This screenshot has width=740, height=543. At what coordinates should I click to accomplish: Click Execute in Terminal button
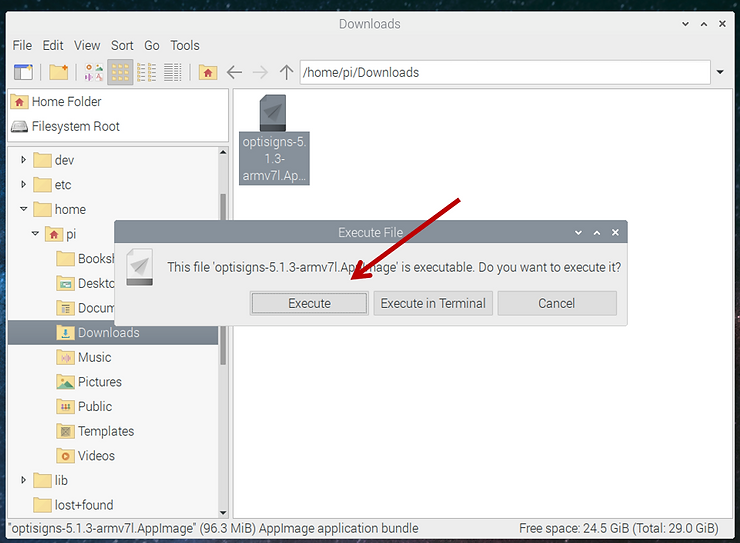tap(433, 303)
